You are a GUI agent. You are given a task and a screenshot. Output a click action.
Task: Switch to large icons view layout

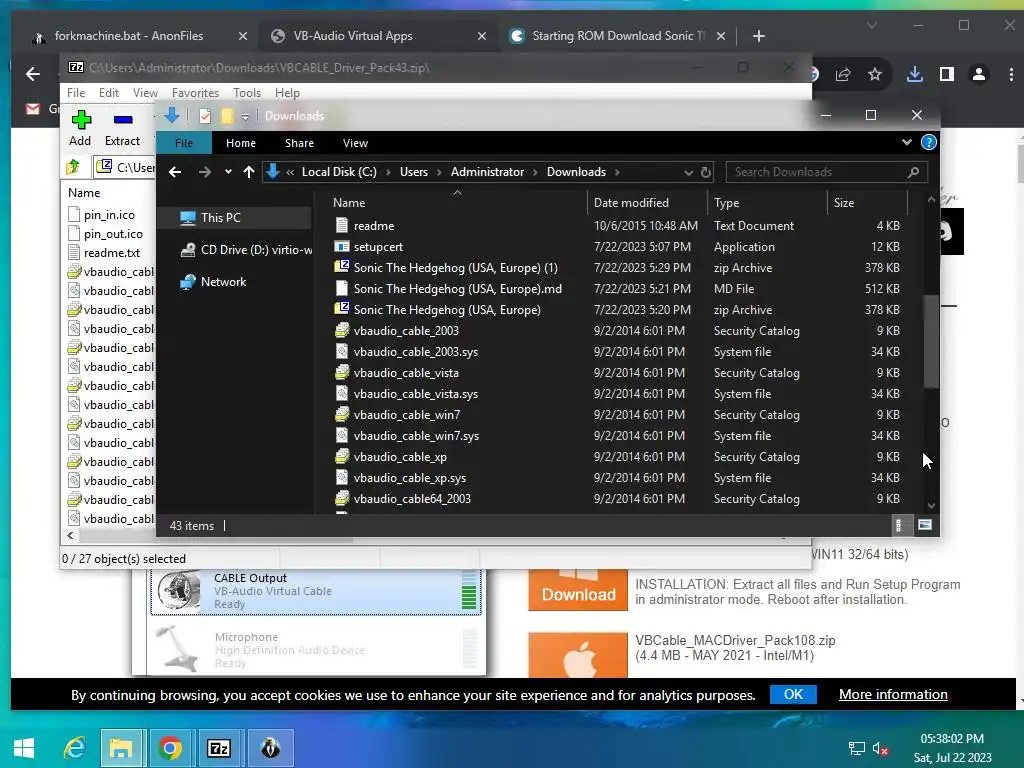(x=925, y=525)
